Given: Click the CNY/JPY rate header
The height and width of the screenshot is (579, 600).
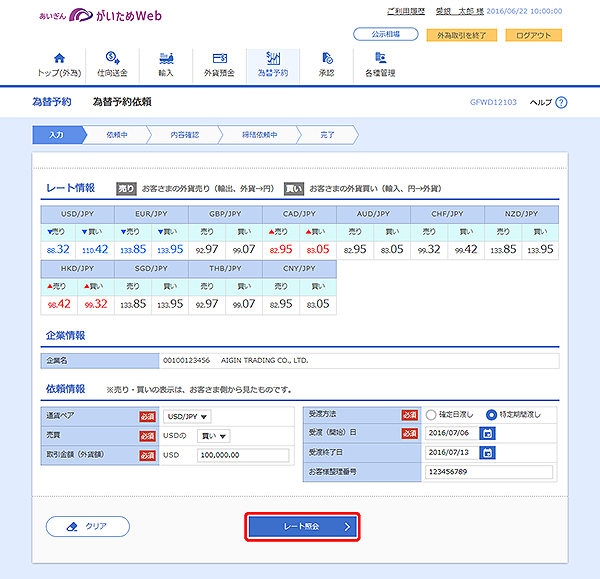Looking at the screenshot, I should [x=299, y=269].
